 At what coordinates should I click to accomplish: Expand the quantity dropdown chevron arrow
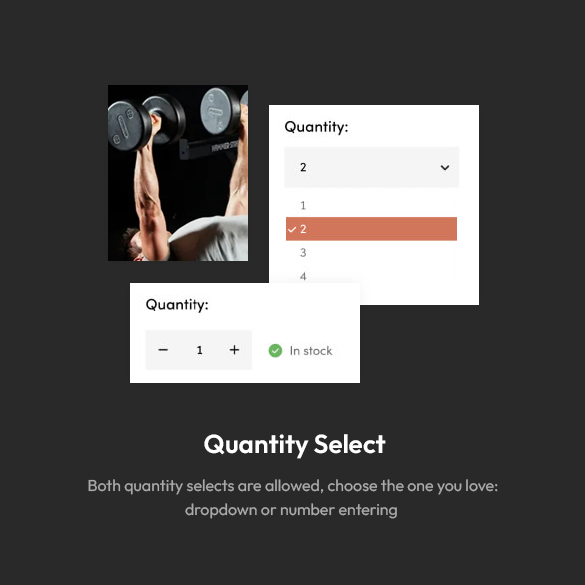[445, 168]
